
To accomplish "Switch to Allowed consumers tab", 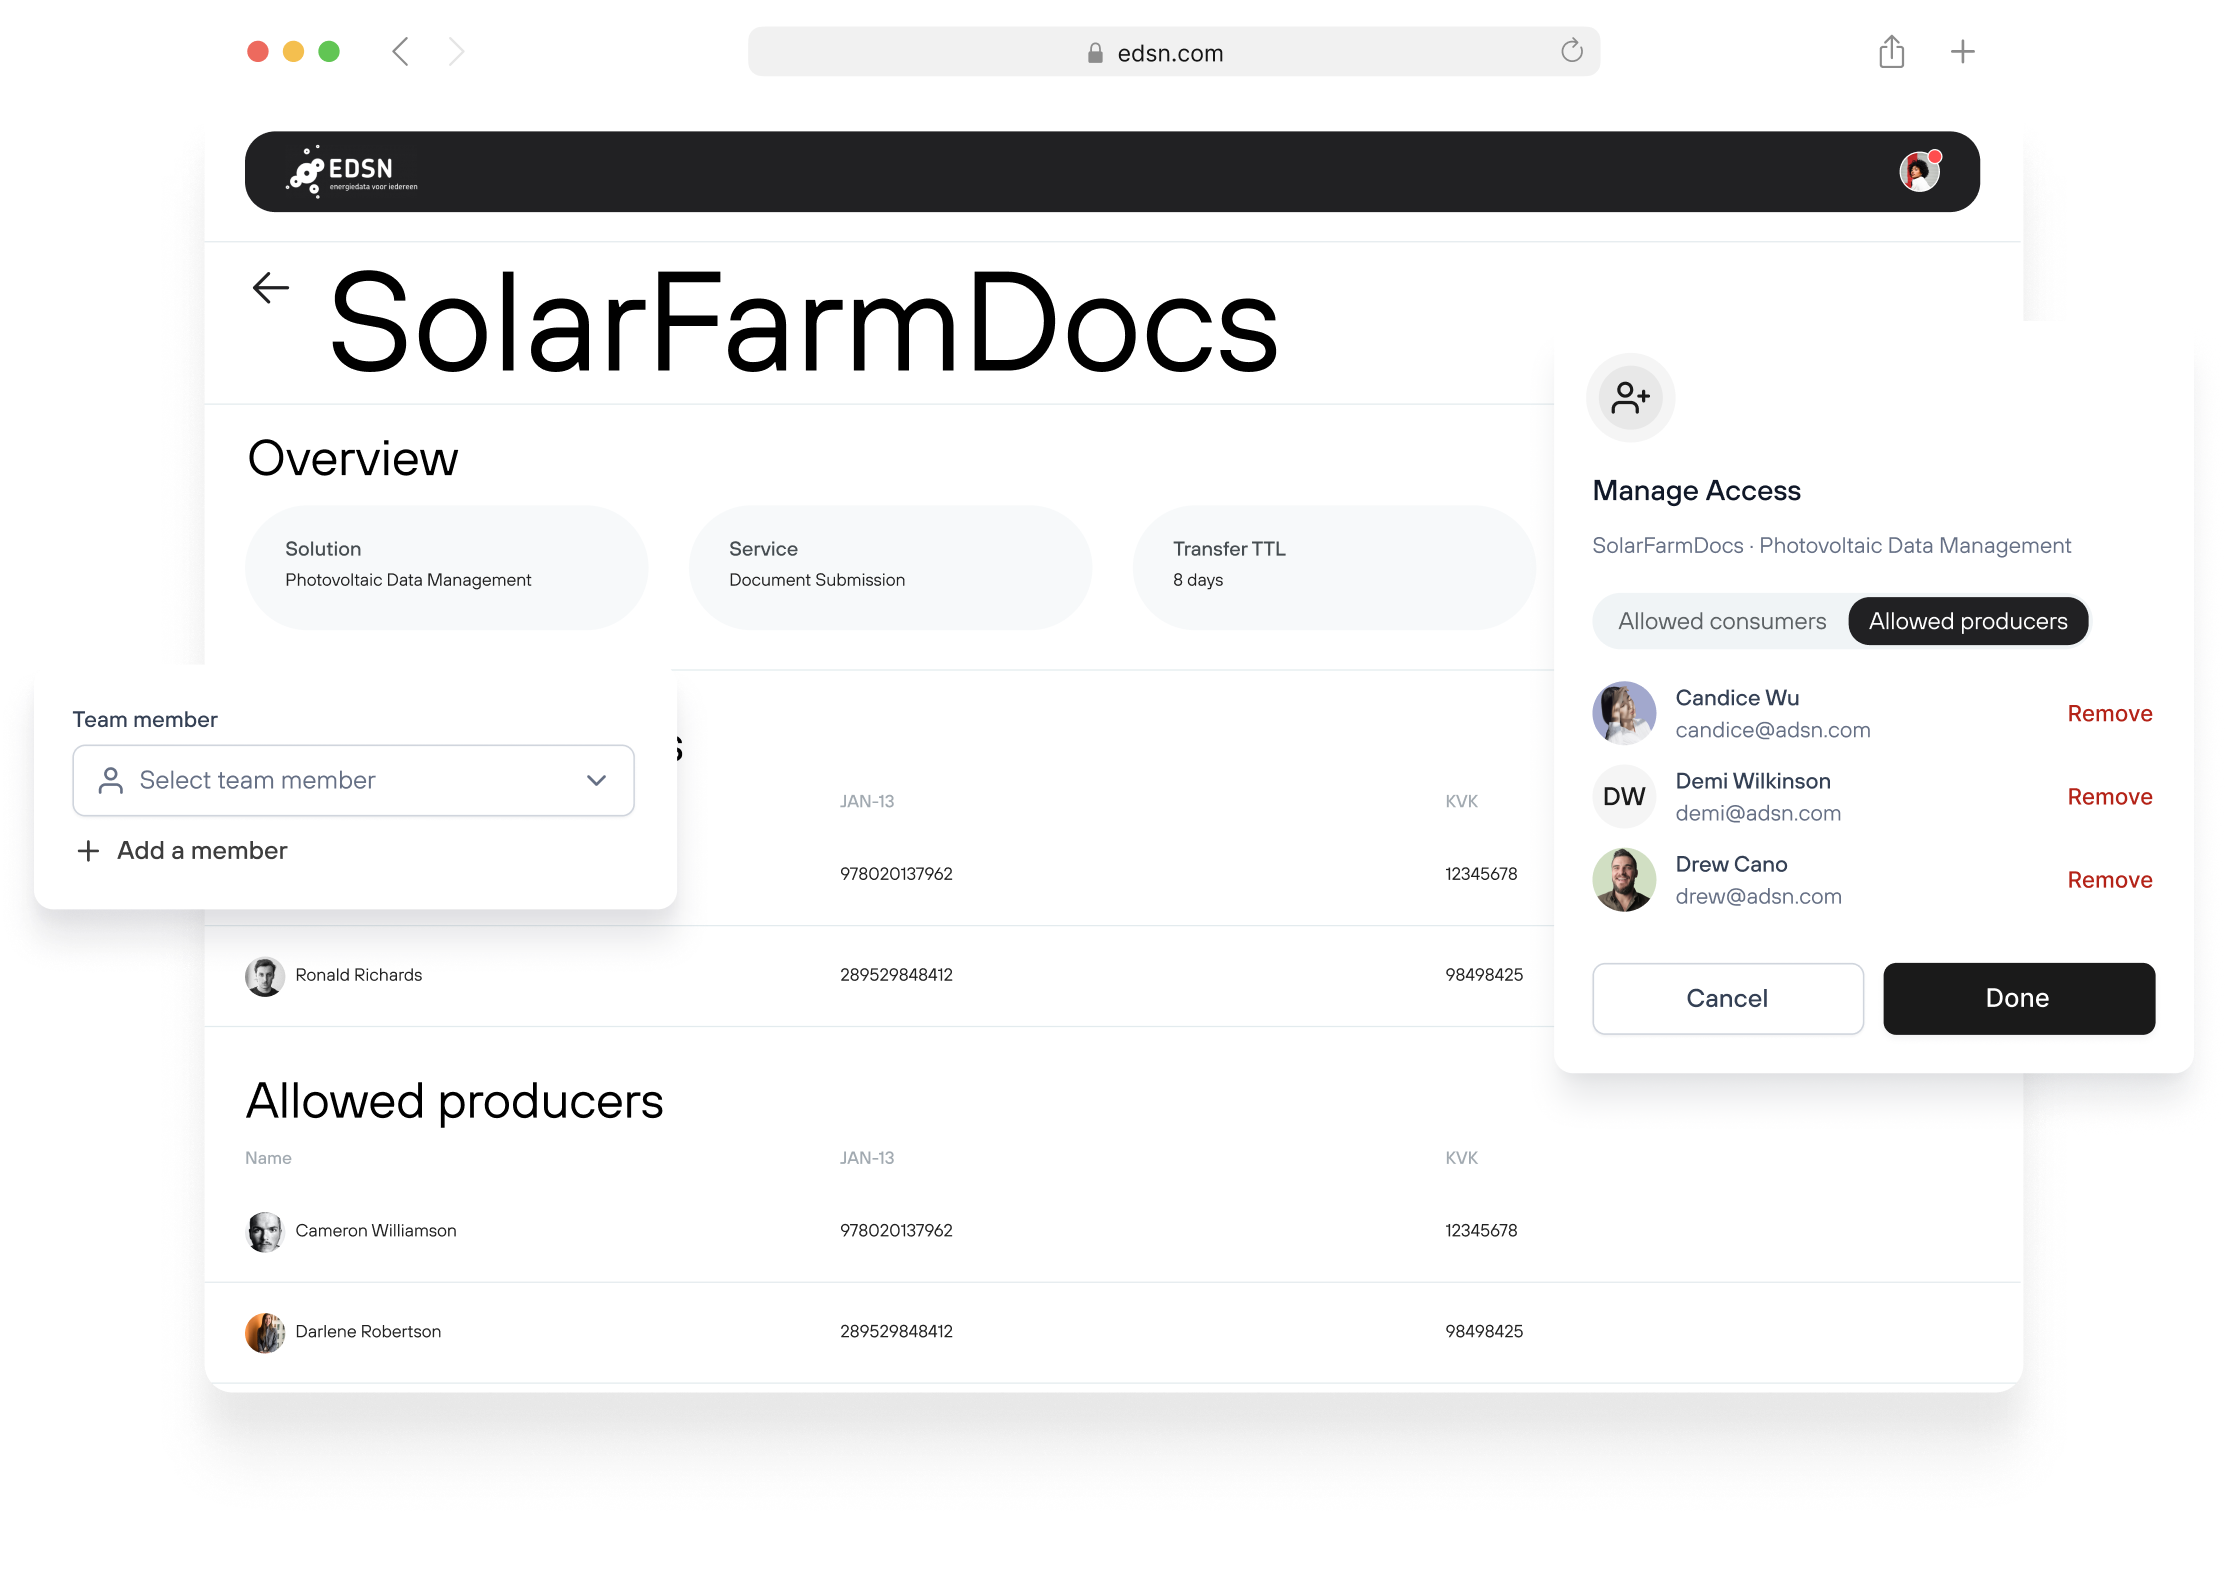I will click(x=1721, y=621).
